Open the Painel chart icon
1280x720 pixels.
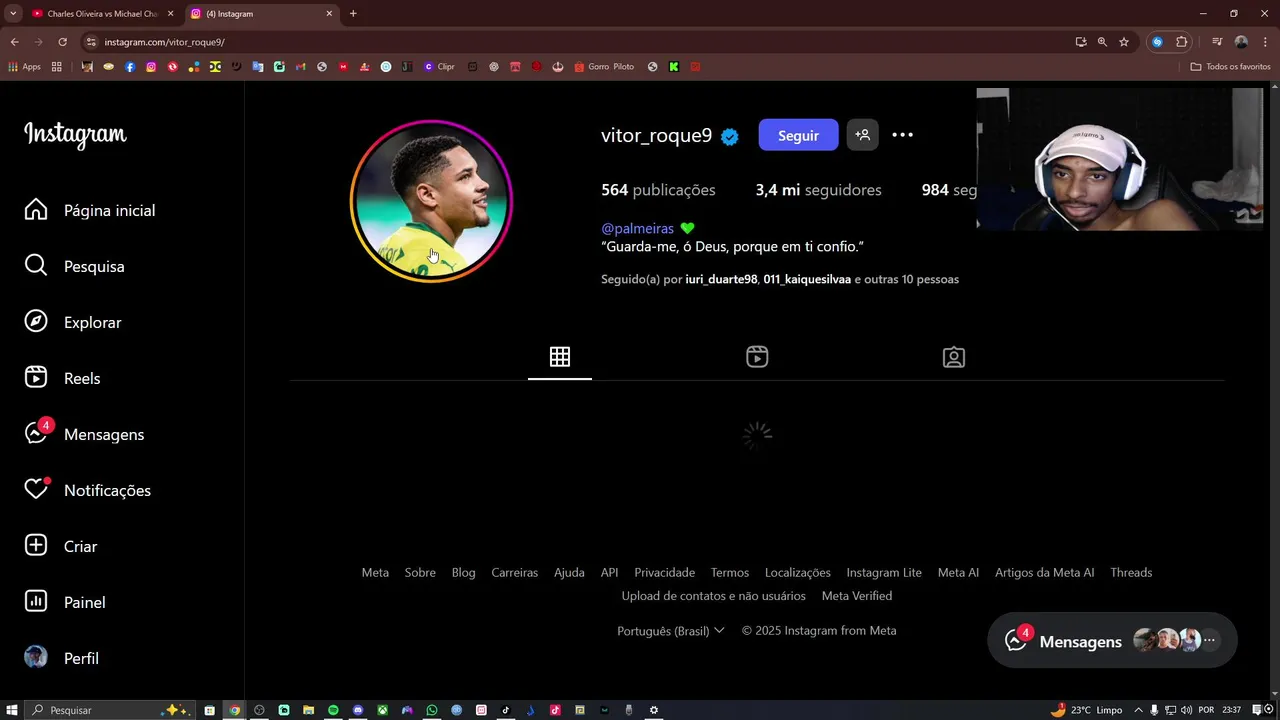click(x=36, y=602)
